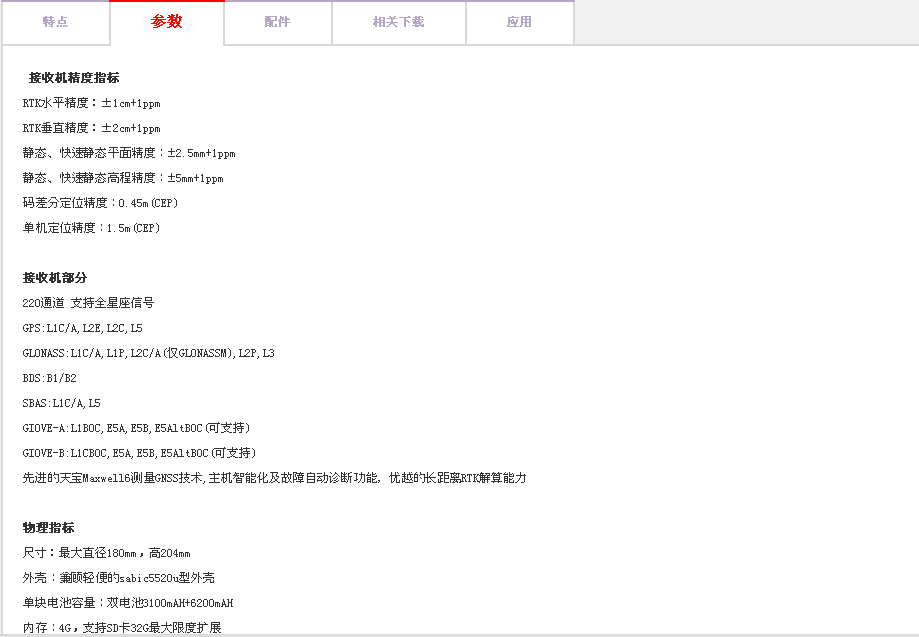
Task: Click the GIOVE-A signal specification line
Action: pyautogui.click(x=136, y=428)
